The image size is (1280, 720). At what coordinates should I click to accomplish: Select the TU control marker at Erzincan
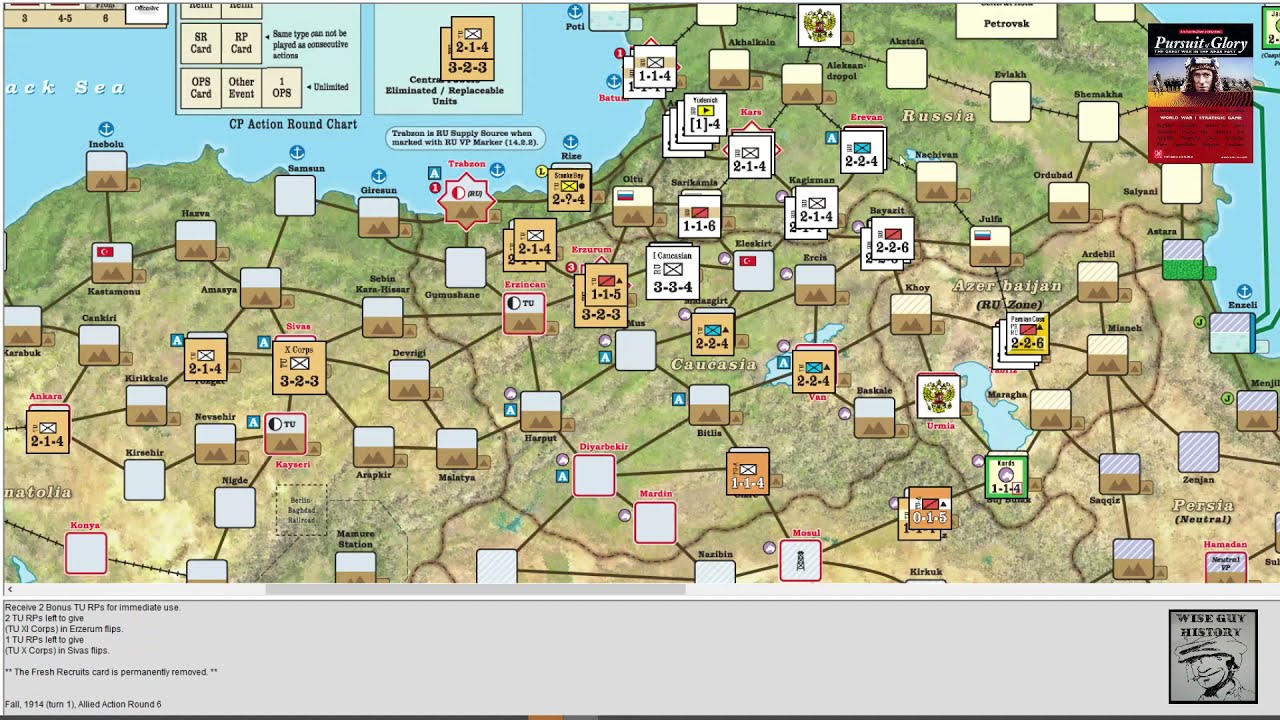tap(524, 312)
